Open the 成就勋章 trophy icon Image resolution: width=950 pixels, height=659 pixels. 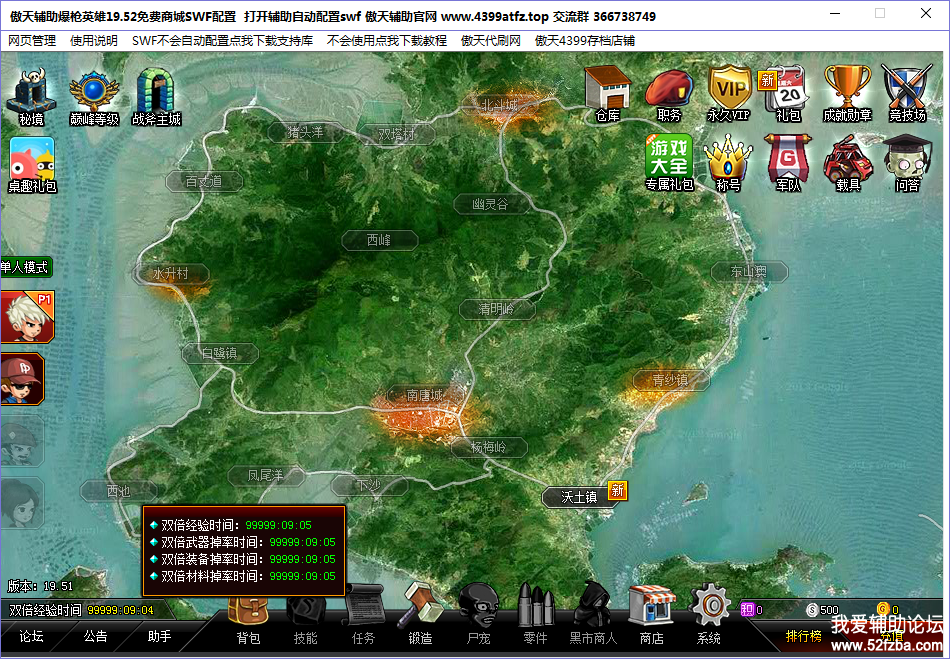[847, 93]
